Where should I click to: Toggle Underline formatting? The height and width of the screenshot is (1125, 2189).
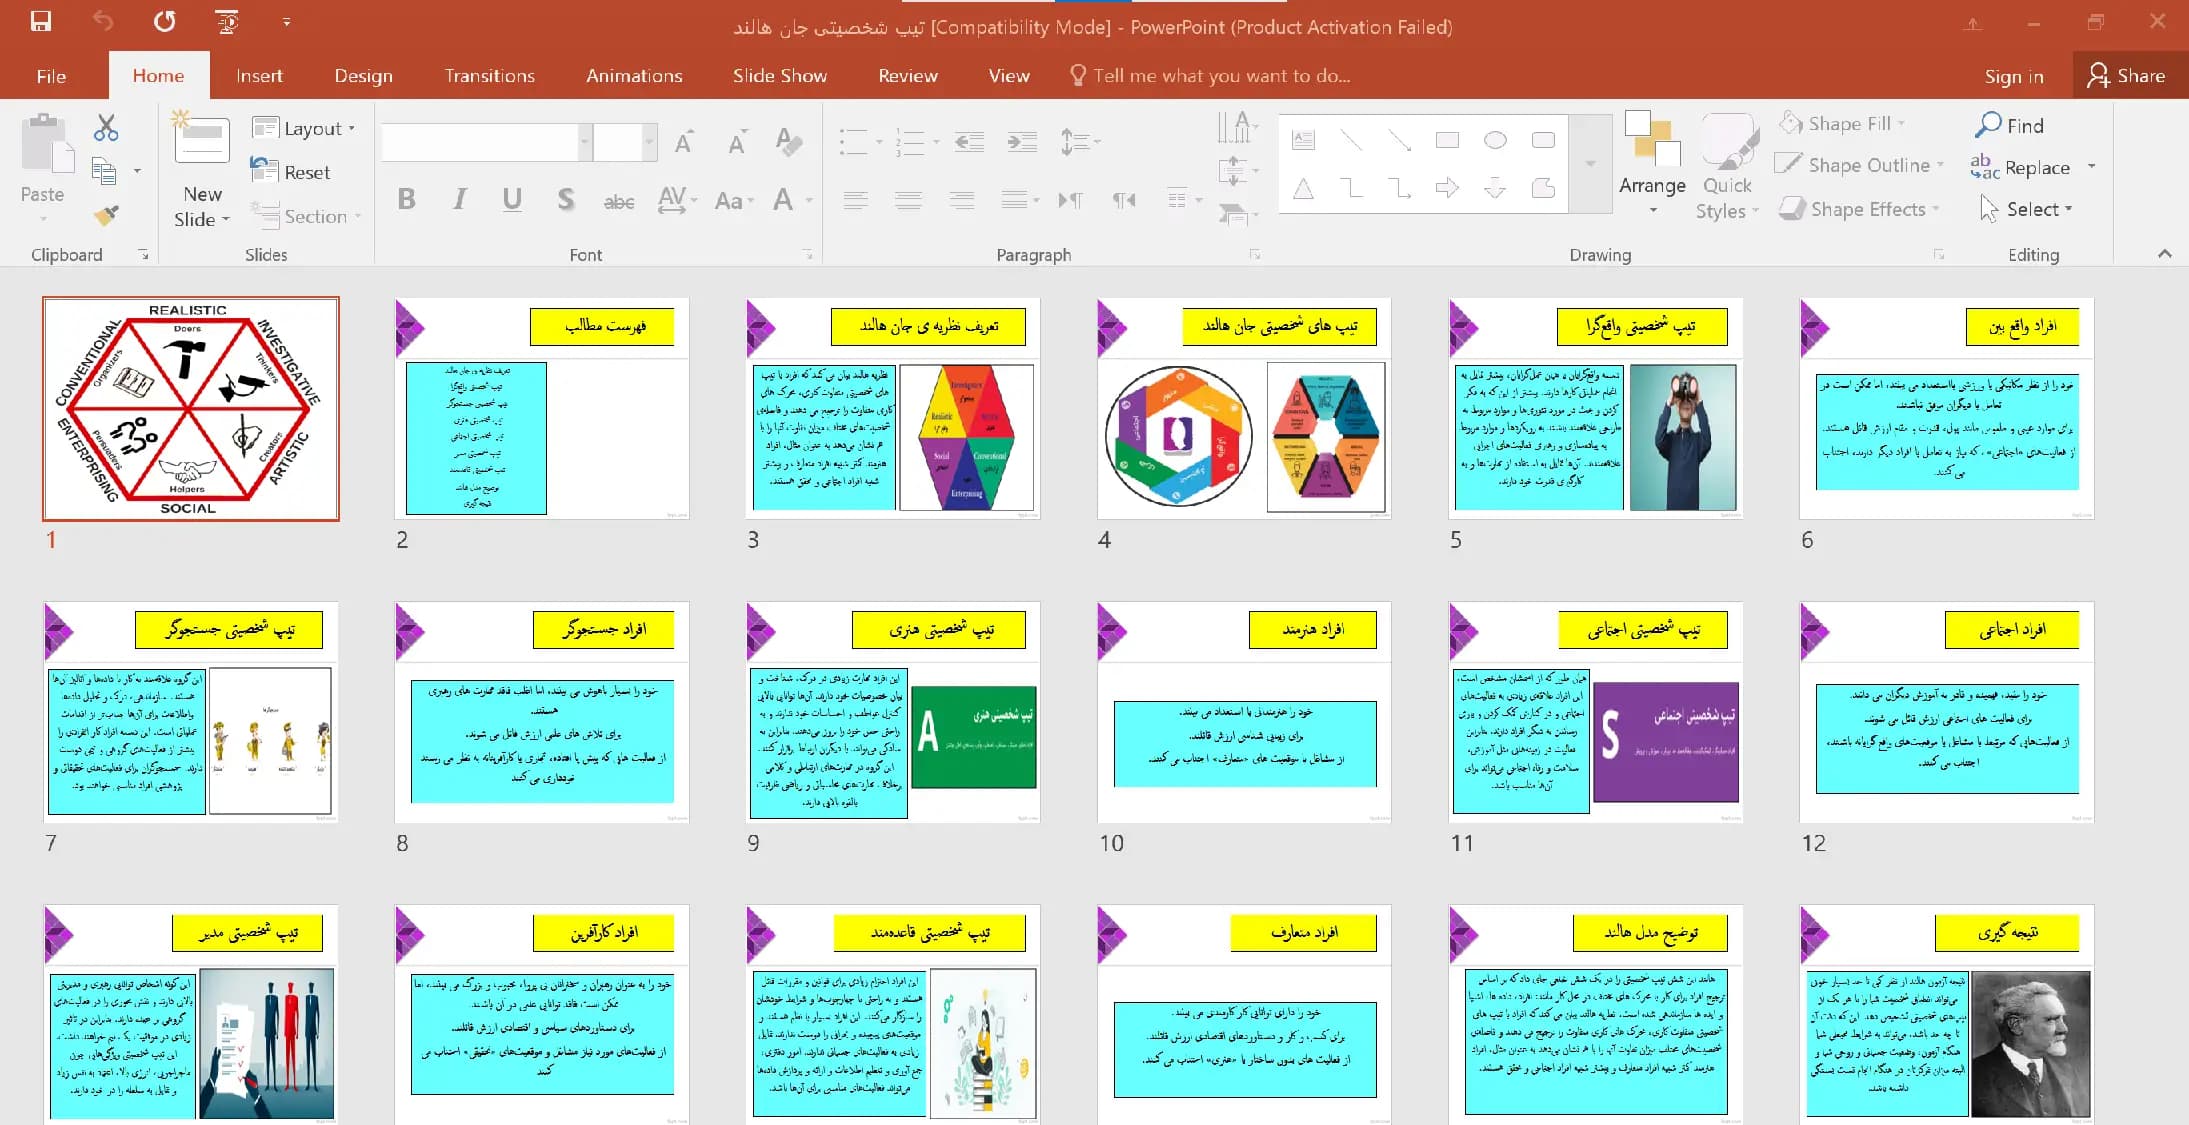512,200
